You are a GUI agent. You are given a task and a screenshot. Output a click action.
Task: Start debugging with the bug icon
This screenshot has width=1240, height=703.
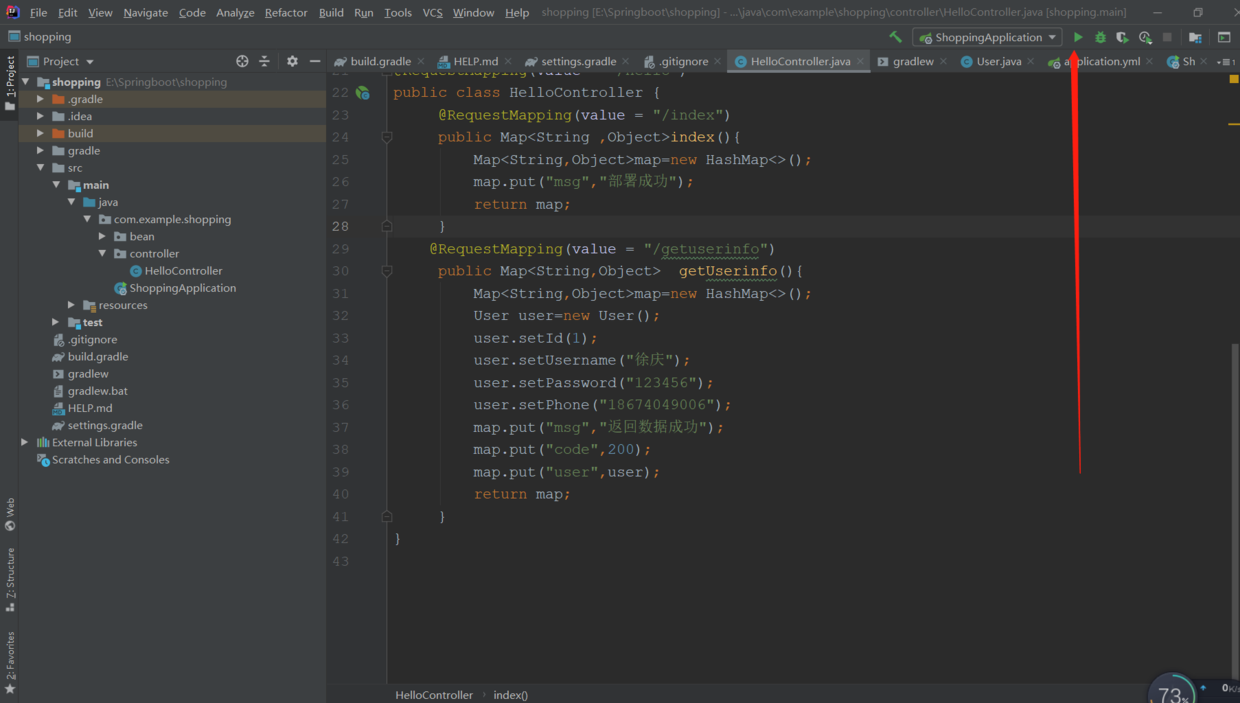pyautogui.click(x=1100, y=37)
